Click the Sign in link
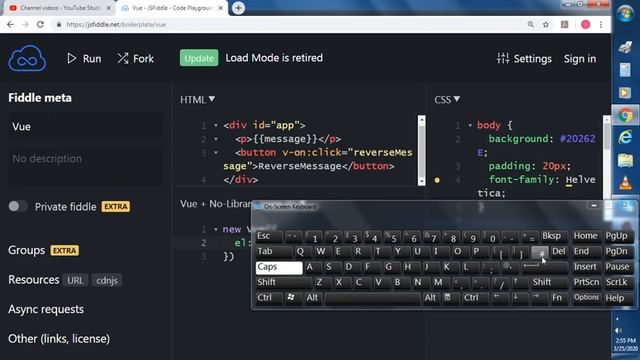The image size is (640, 360). coord(580,58)
